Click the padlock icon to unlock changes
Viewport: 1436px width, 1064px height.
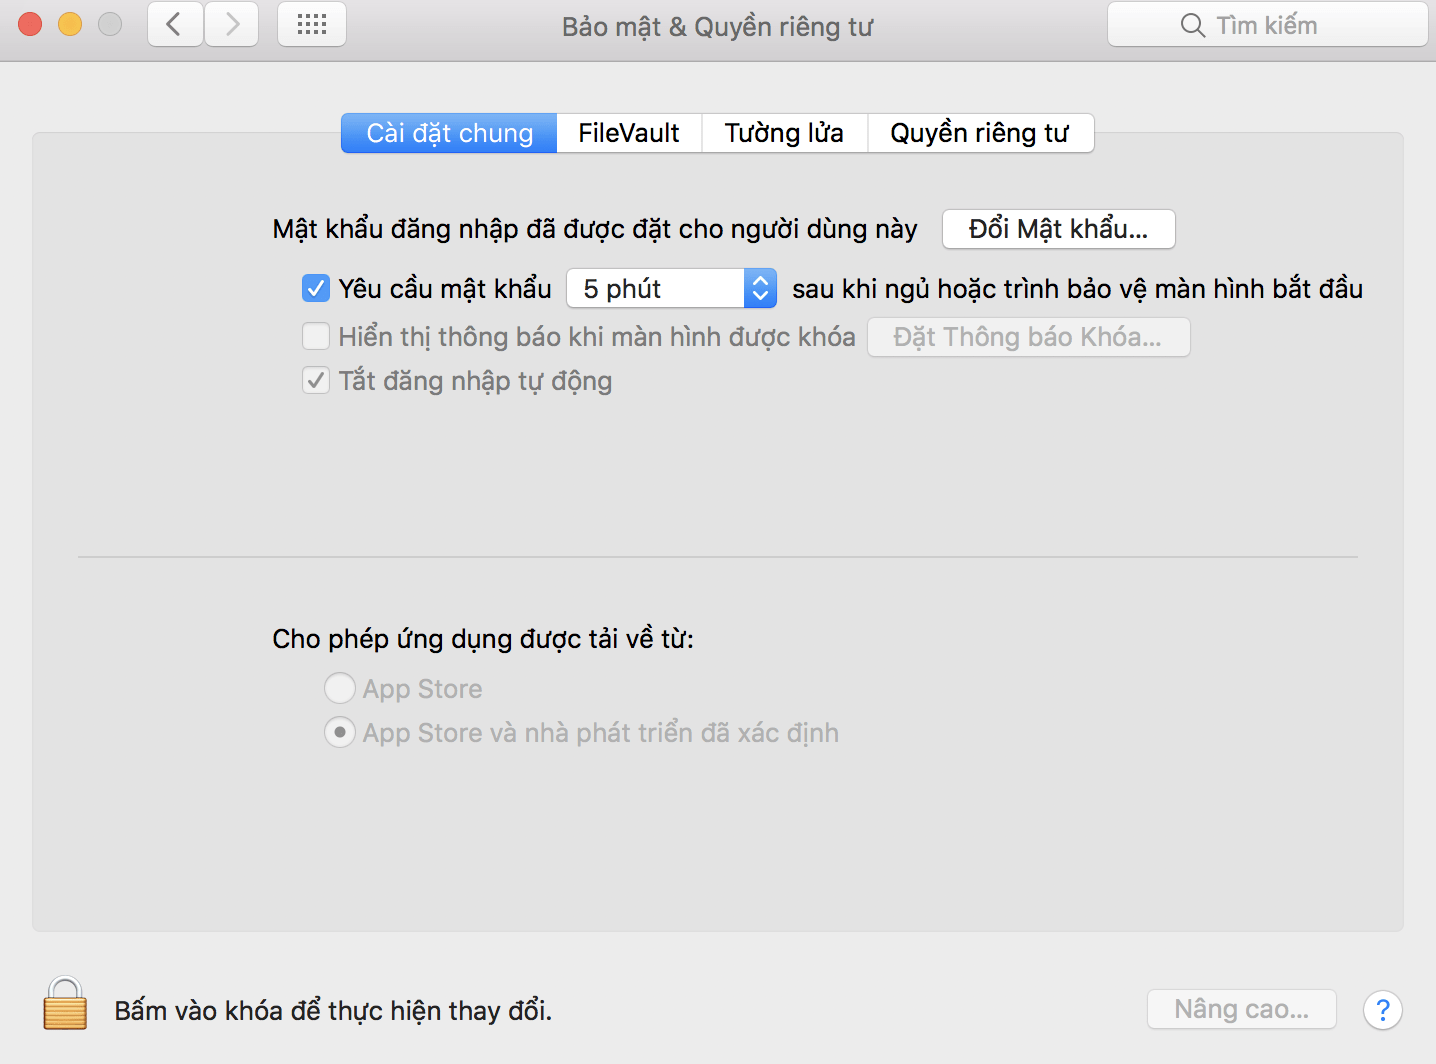pos(65,1004)
